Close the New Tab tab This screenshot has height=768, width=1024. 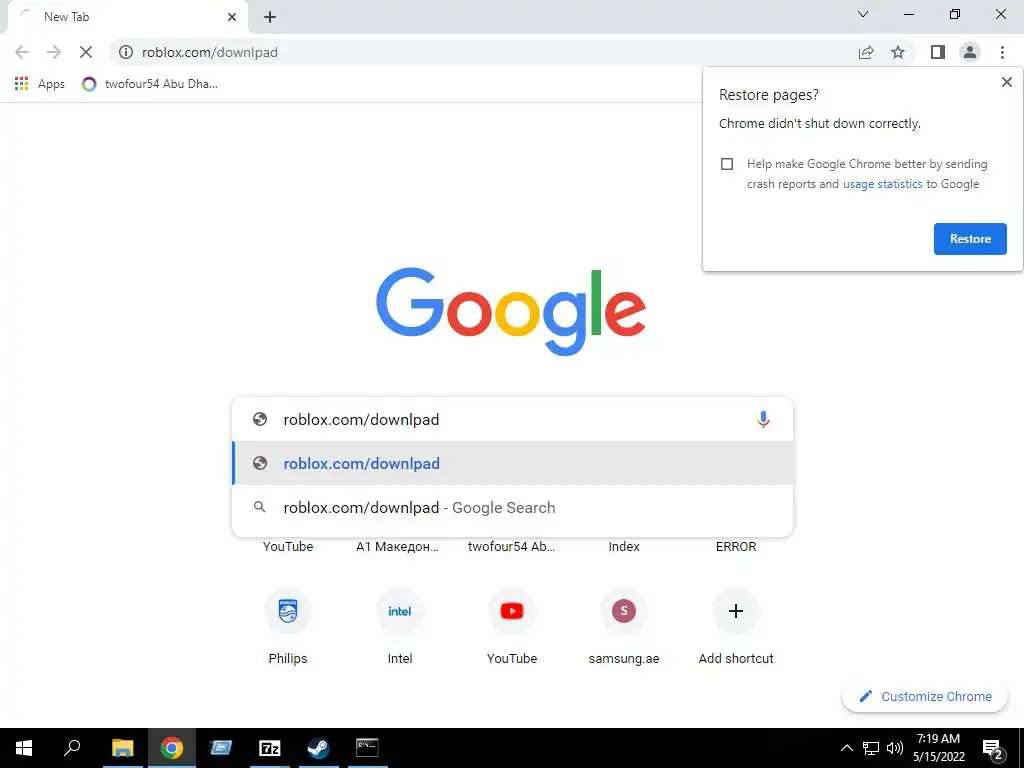tap(232, 17)
